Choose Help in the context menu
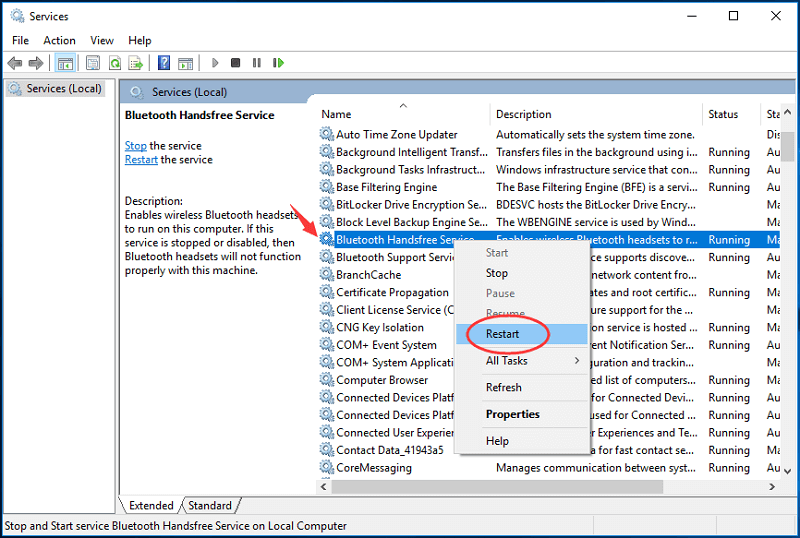Image resolution: width=800 pixels, height=538 pixels. click(x=521, y=441)
